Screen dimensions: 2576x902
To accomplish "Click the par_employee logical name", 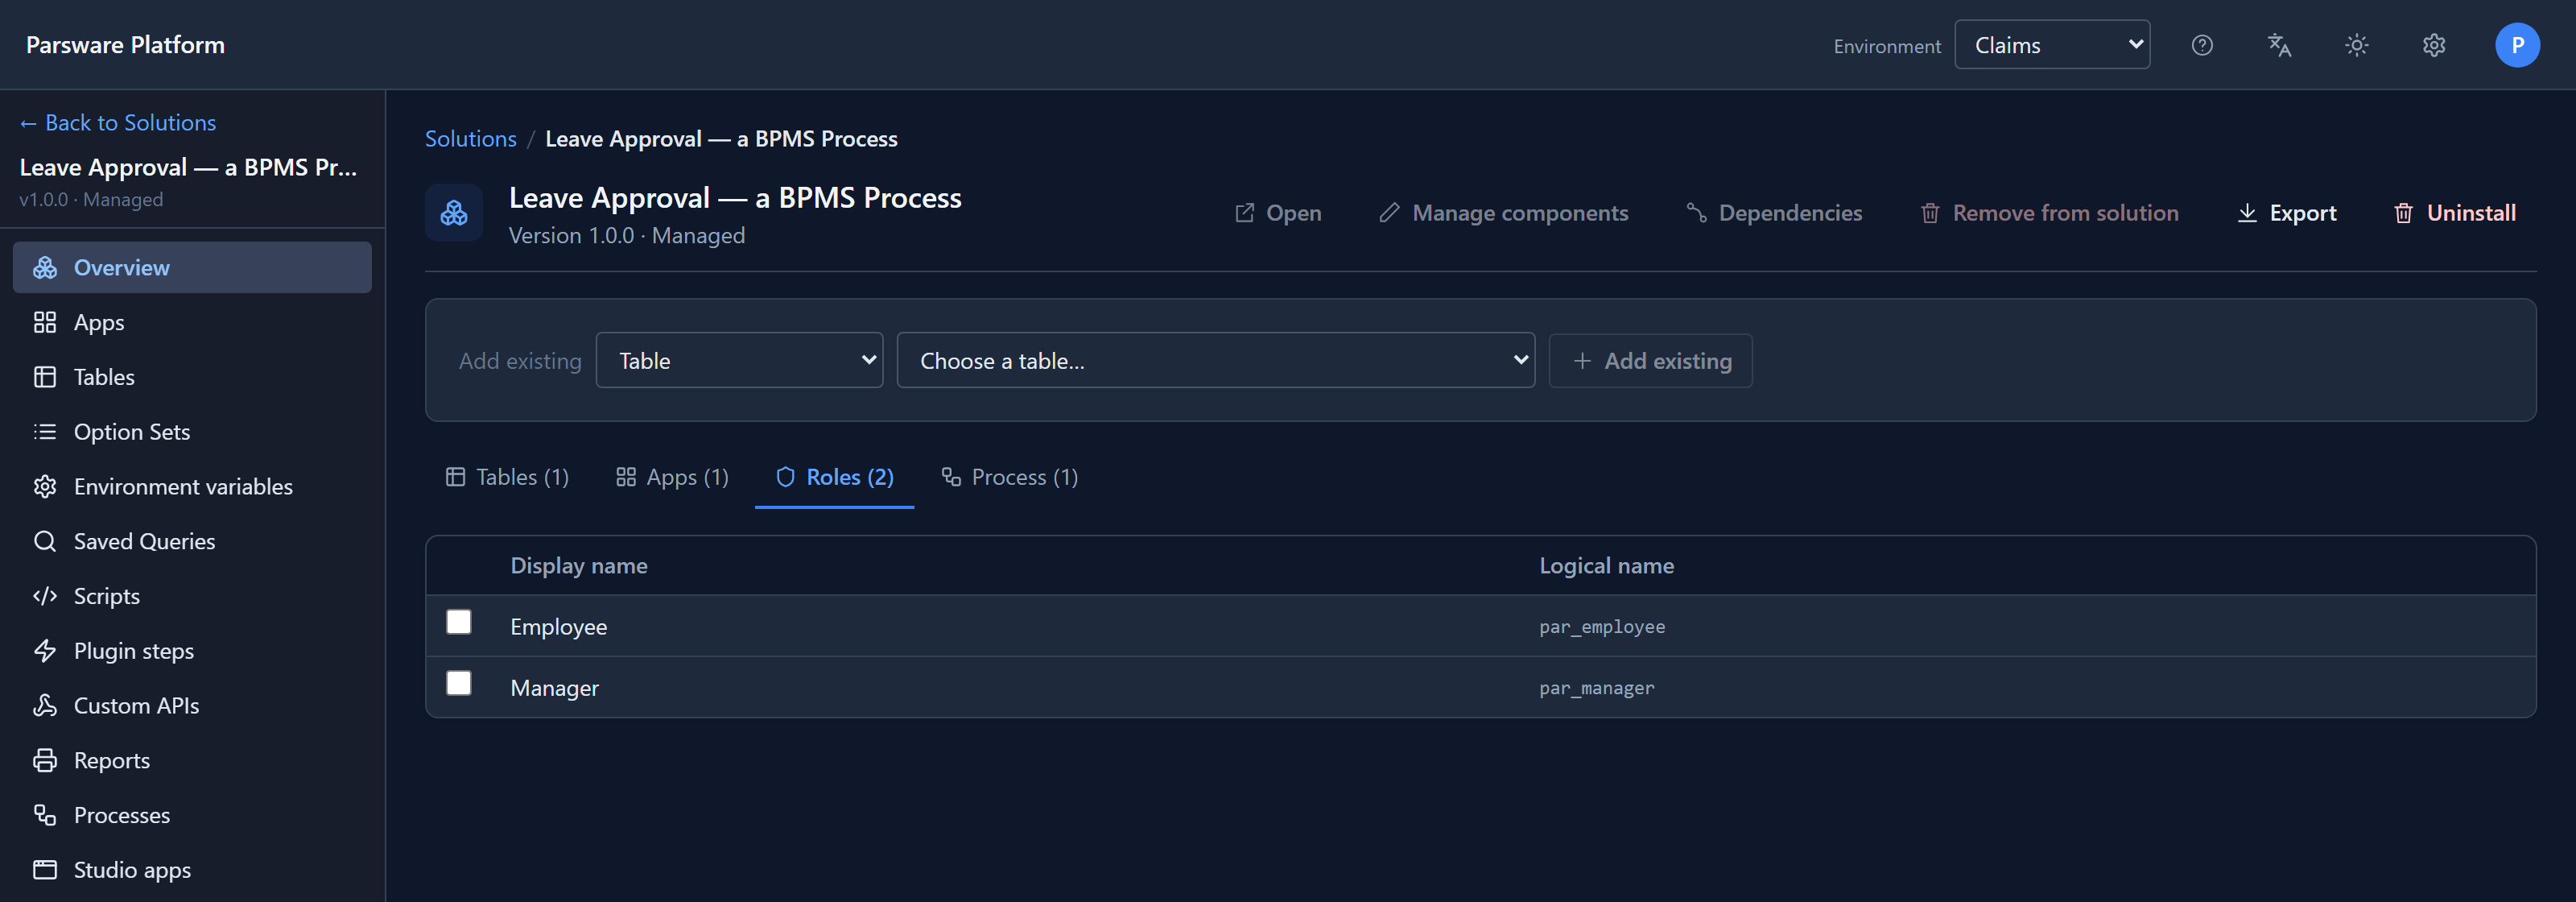I will (x=1602, y=627).
